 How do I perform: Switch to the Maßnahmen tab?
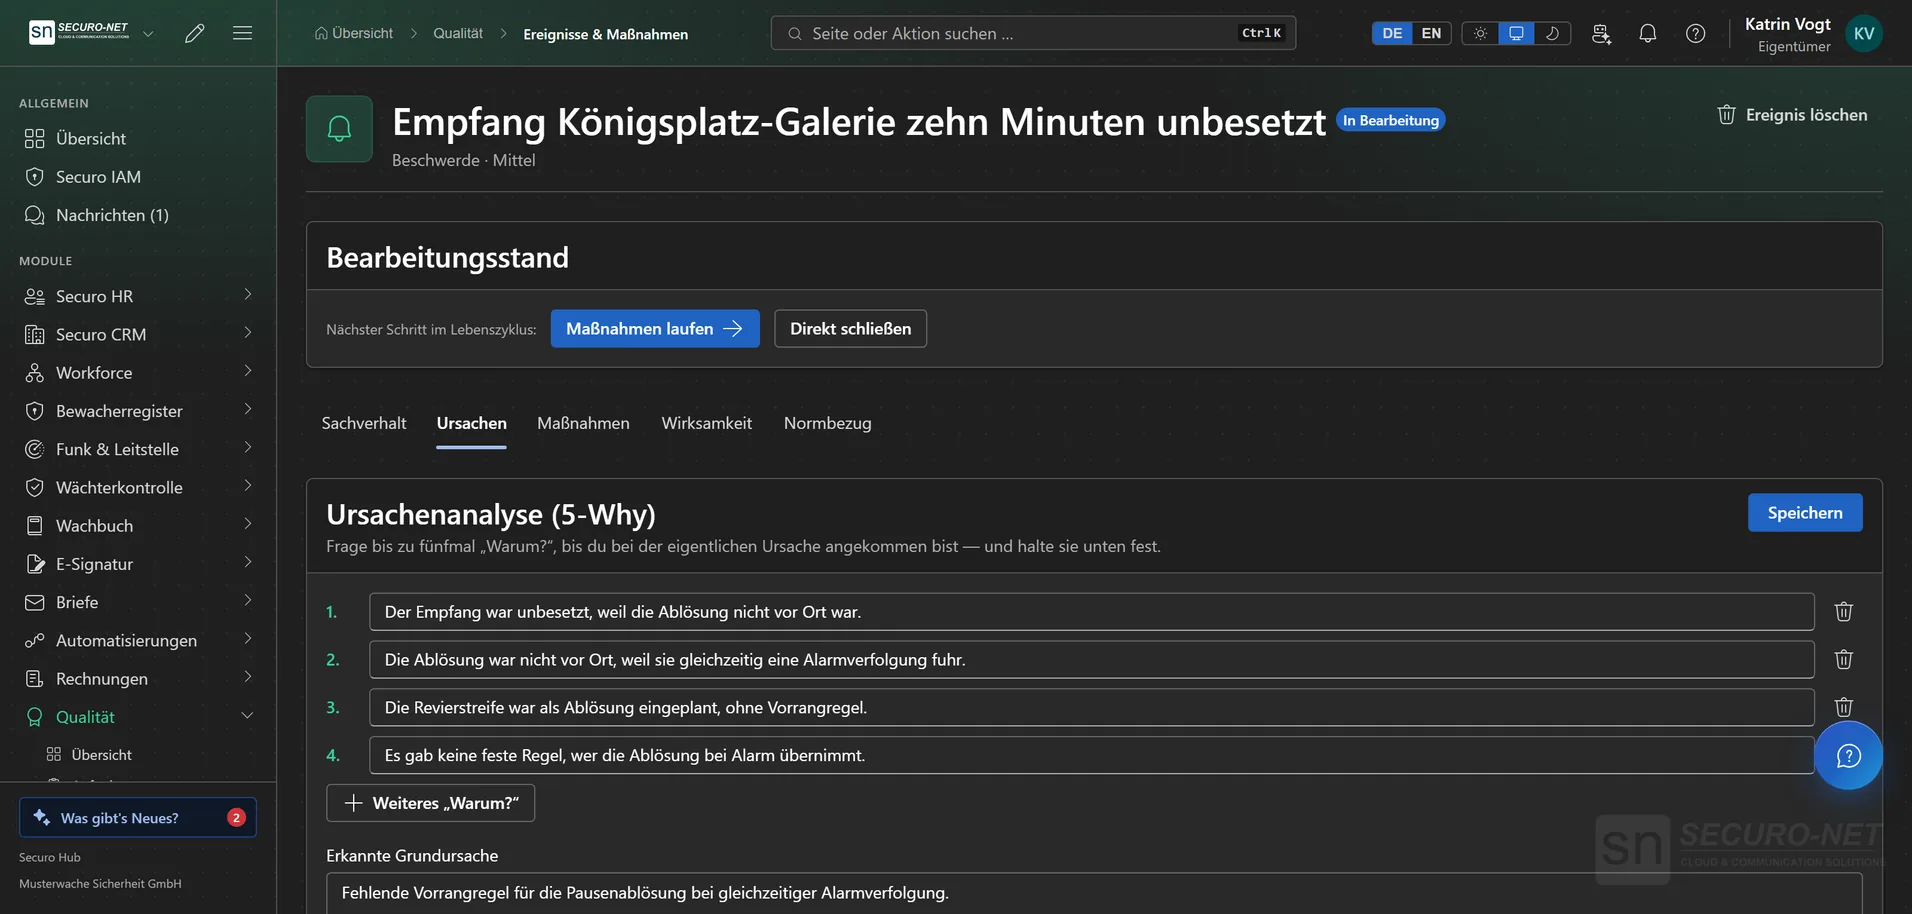pyautogui.click(x=583, y=423)
